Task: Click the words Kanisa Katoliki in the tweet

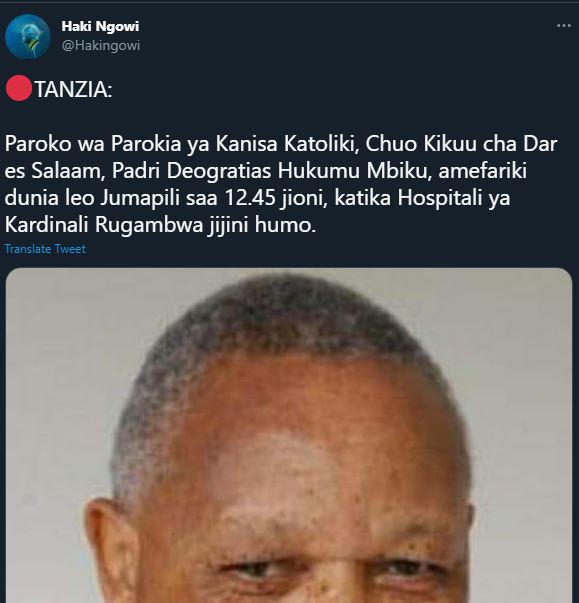Action: (287, 144)
